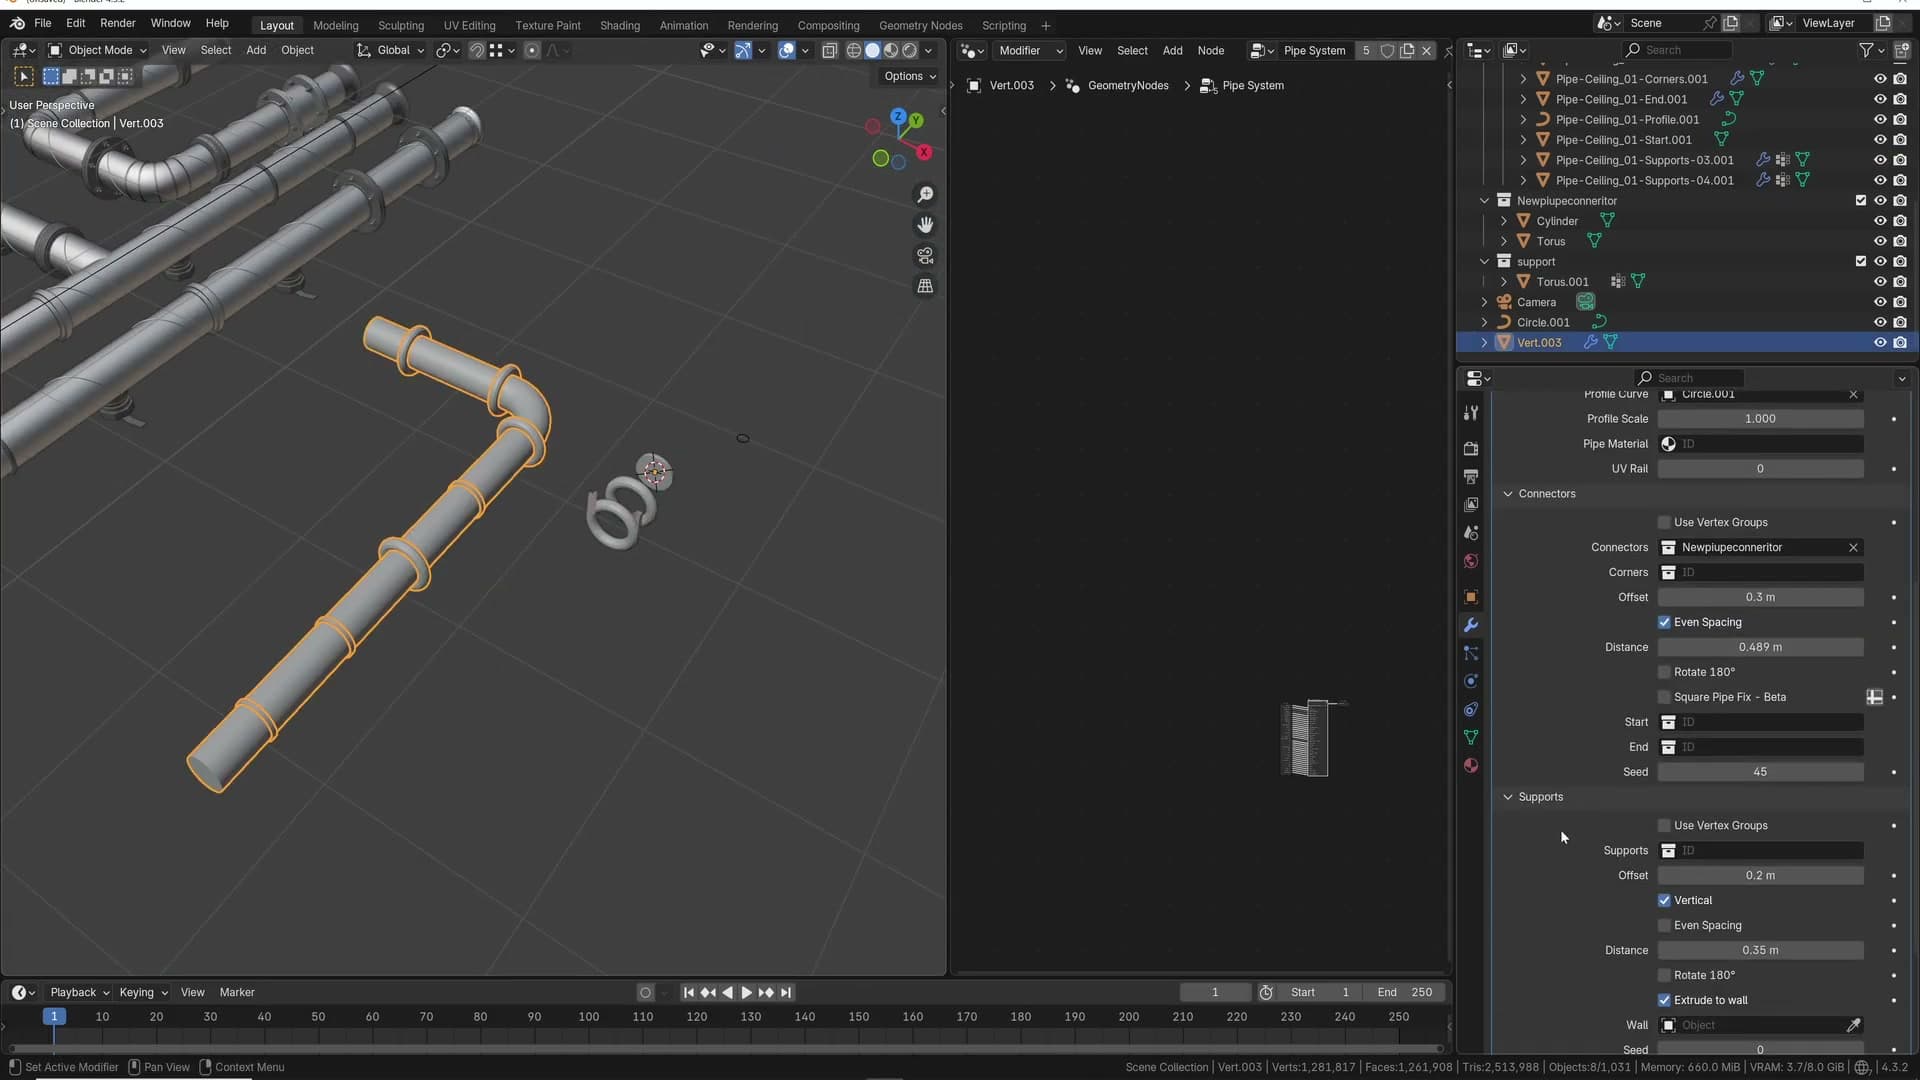Screen dimensions: 1920x1080
Task: Expand the Torus.001 outliner item
Action: 1504,282
